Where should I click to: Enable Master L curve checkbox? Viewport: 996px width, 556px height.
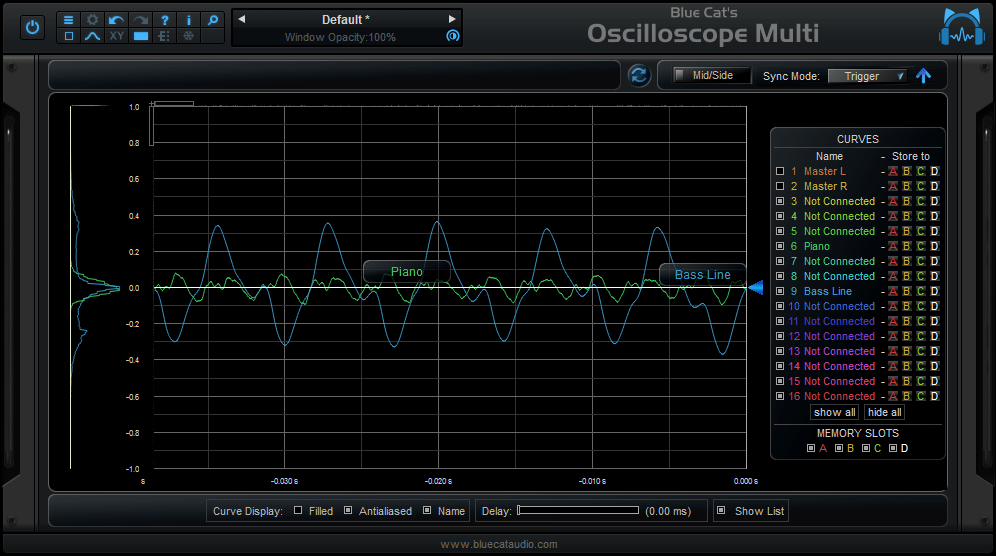pos(780,171)
